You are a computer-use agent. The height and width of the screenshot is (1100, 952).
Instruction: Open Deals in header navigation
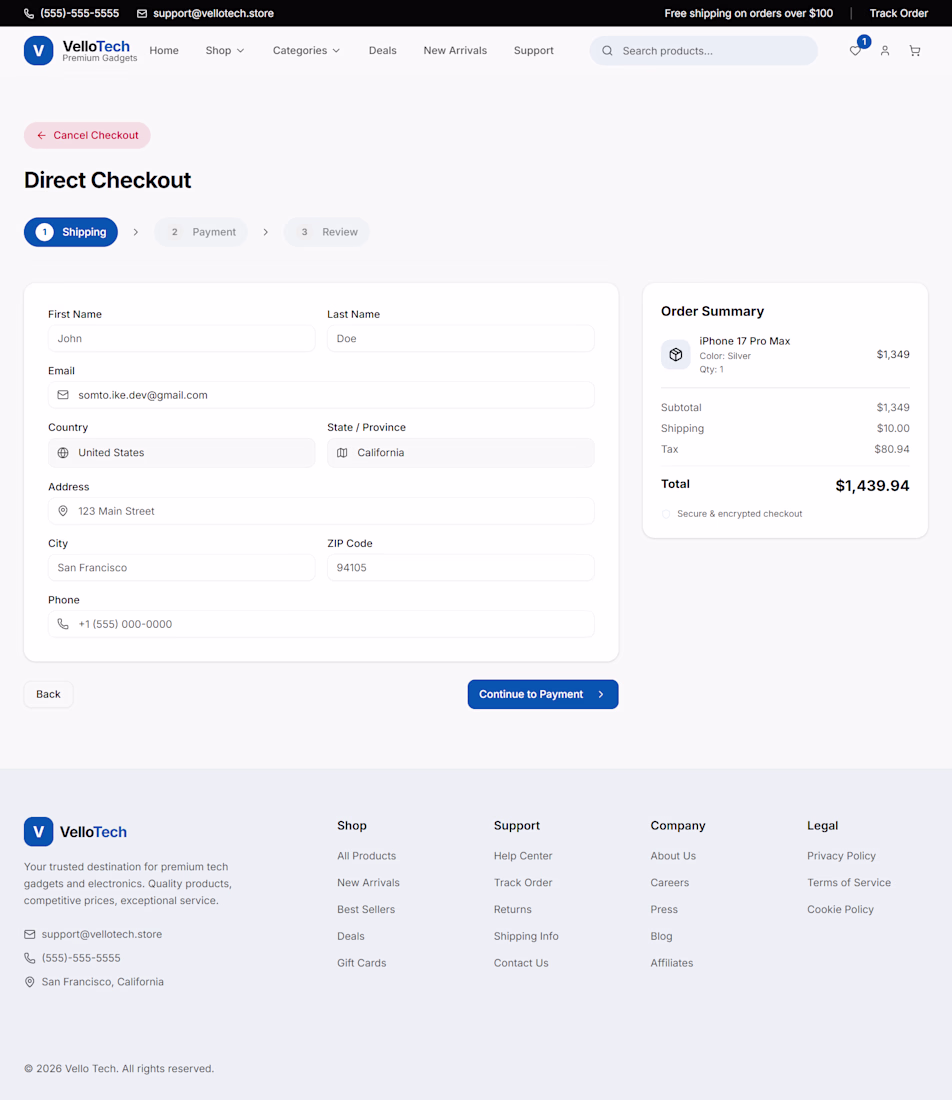pyautogui.click(x=382, y=51)
